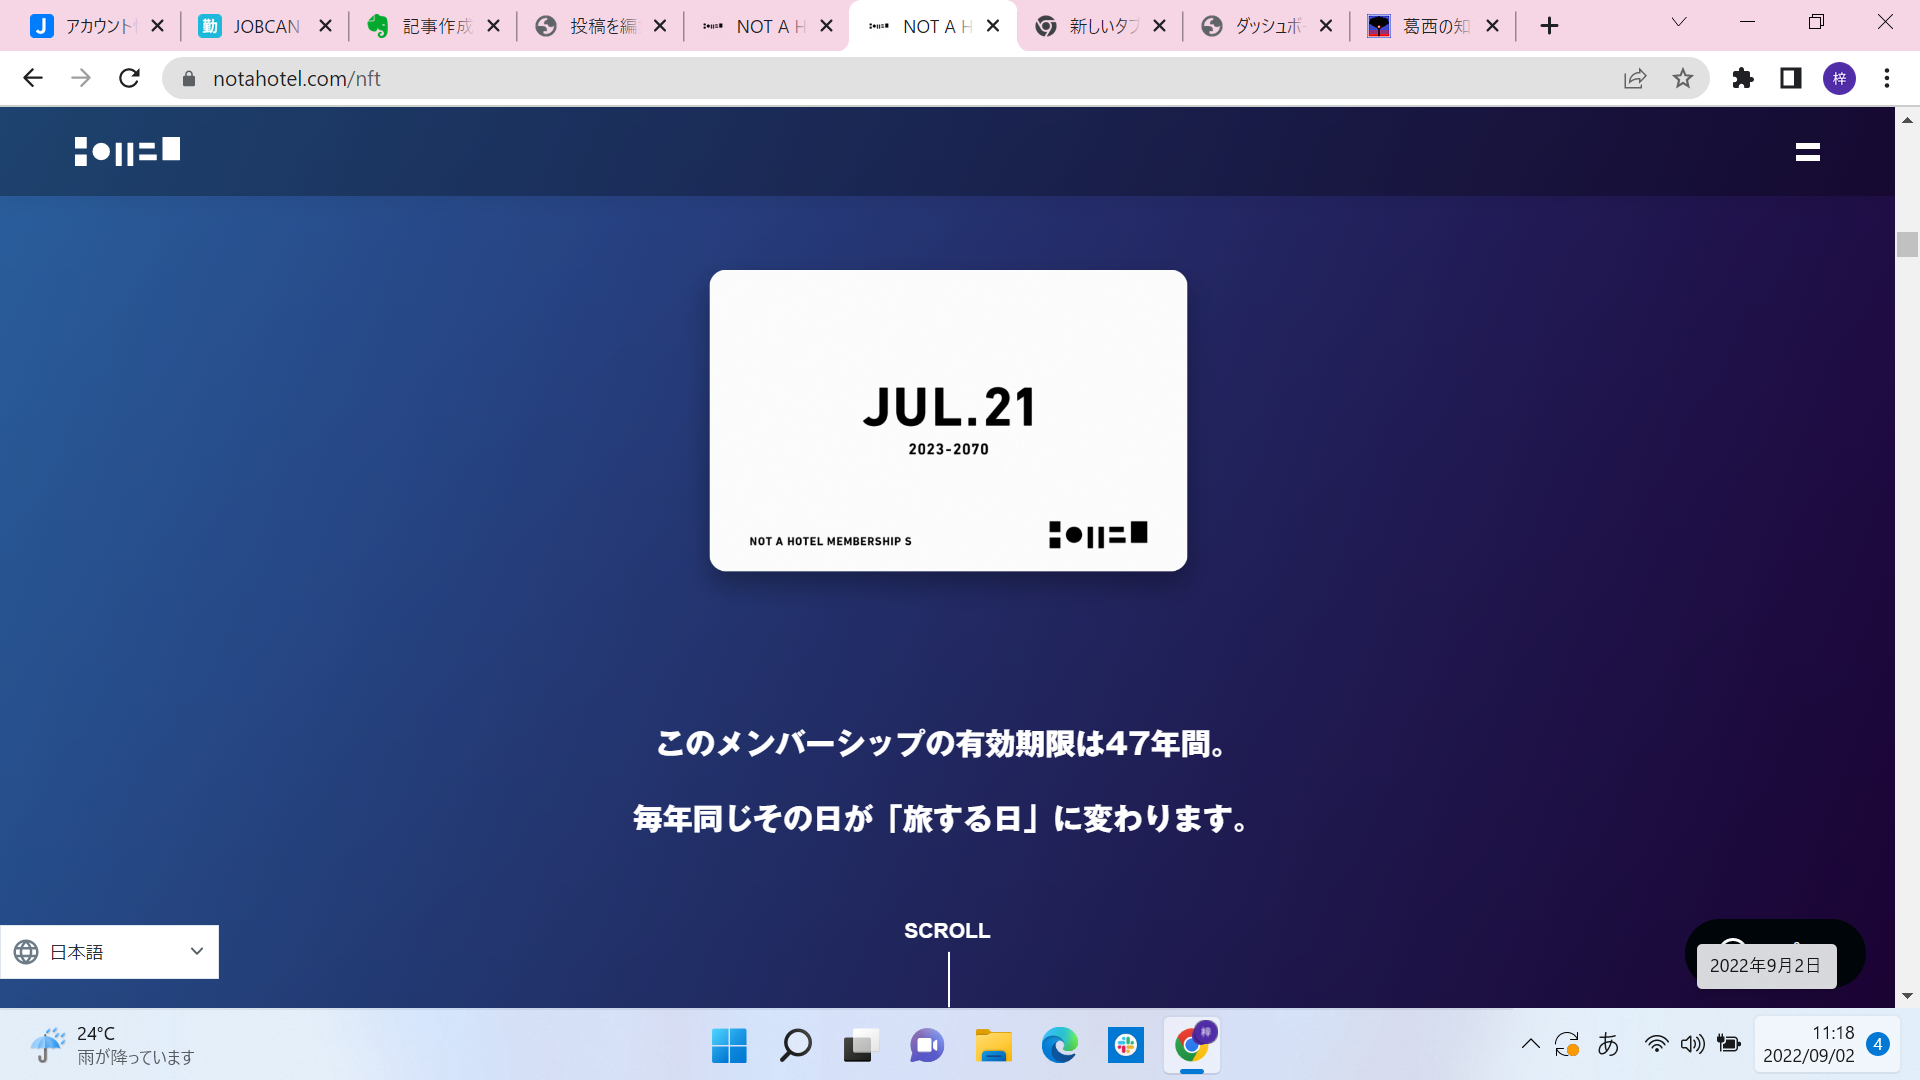Go back to the previous page
This screenshot has width=1920, height=1080.
(x=33, y=78)
